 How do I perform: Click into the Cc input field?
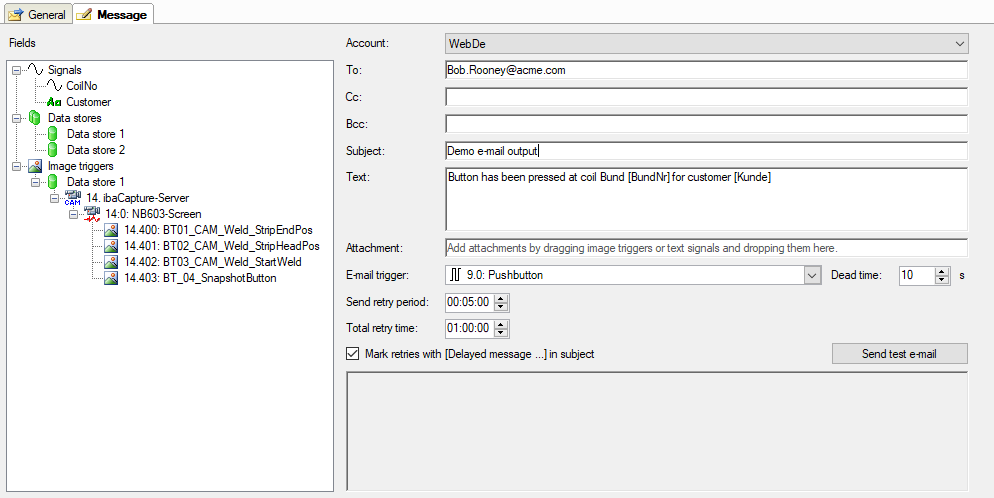pos(706,97)
